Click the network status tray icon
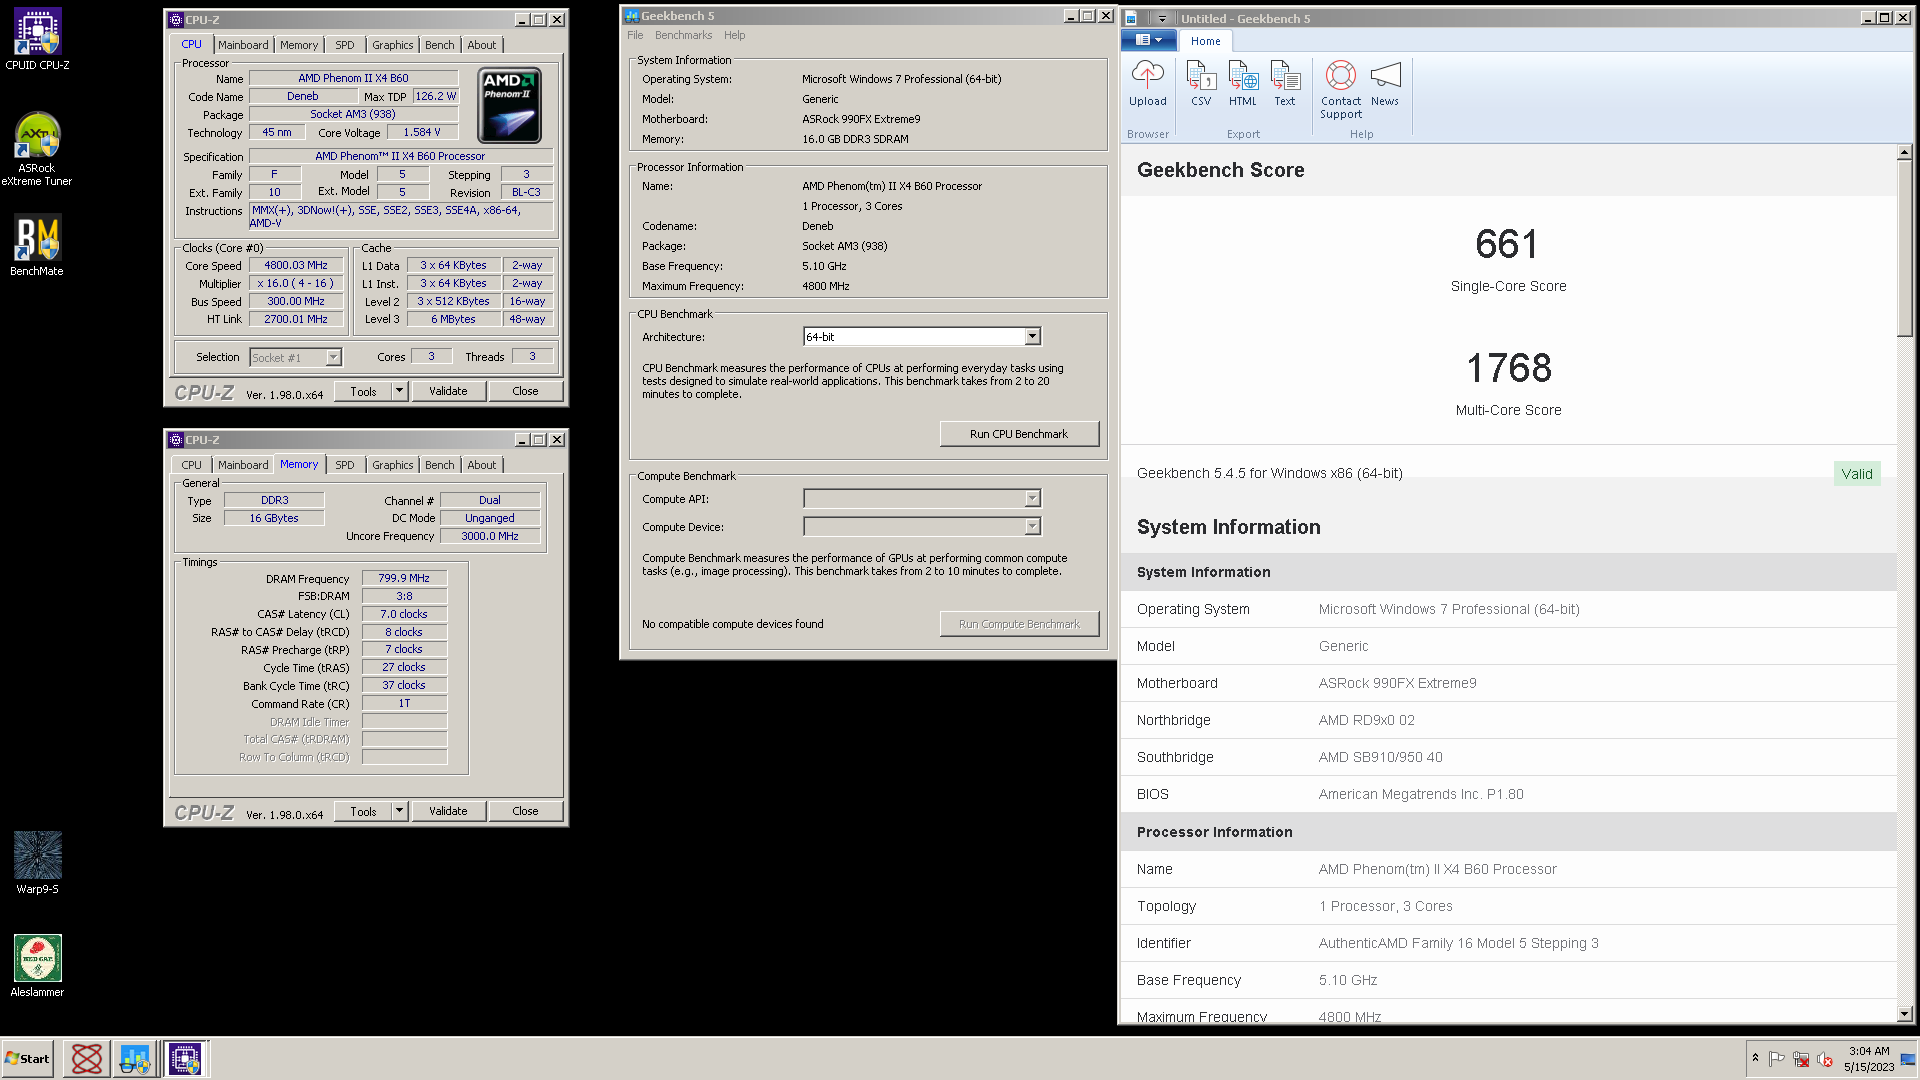 click(x=1801, y=1059)
